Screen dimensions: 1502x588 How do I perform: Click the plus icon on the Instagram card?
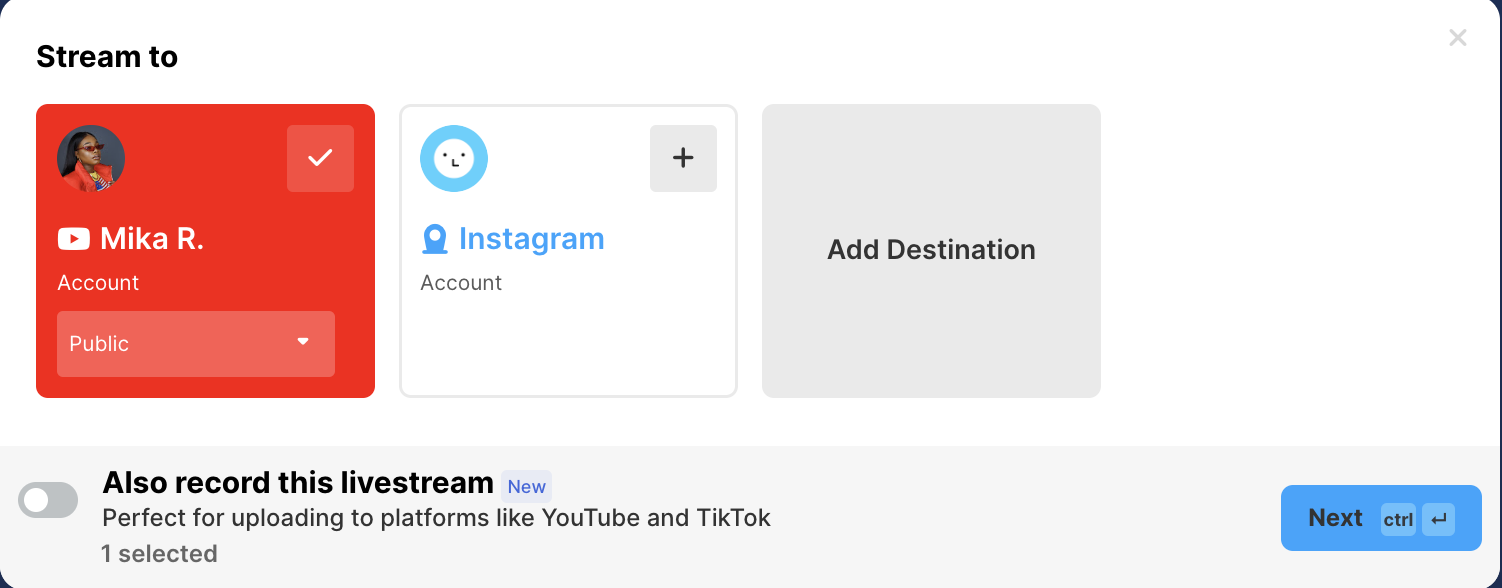click(683, 158)
